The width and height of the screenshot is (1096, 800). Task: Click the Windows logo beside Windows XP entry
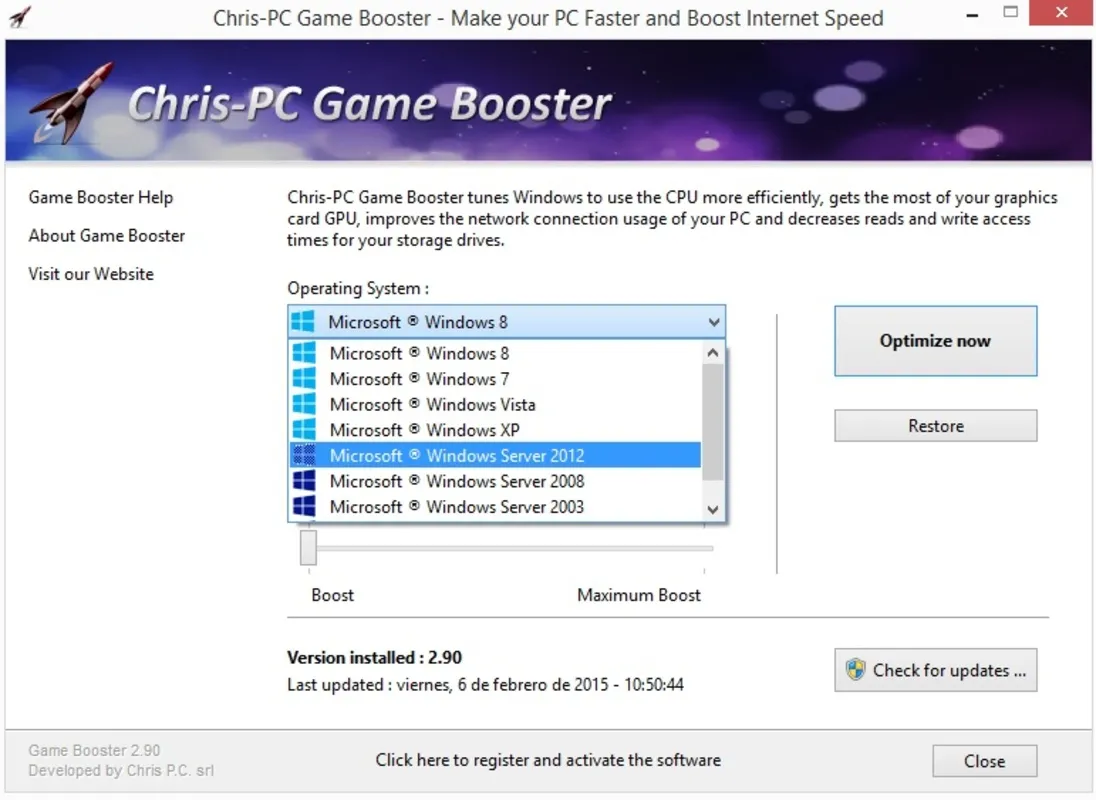point(304,430)
